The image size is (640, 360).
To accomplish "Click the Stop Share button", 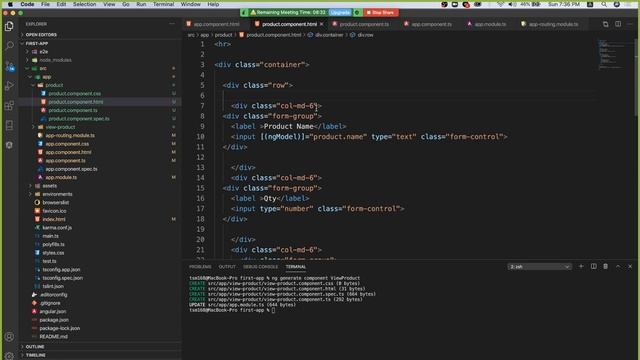I will (x=380, y=13).
